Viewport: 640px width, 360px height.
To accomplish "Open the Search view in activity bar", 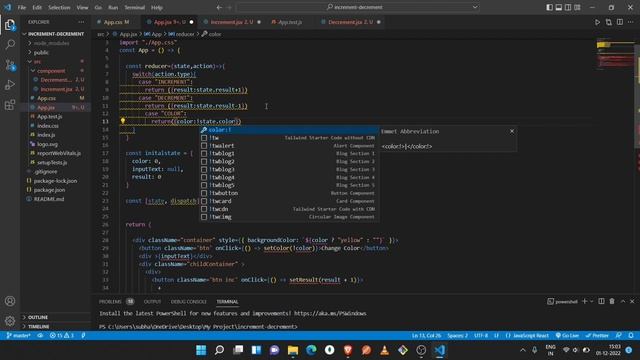I will pos(10,44).
